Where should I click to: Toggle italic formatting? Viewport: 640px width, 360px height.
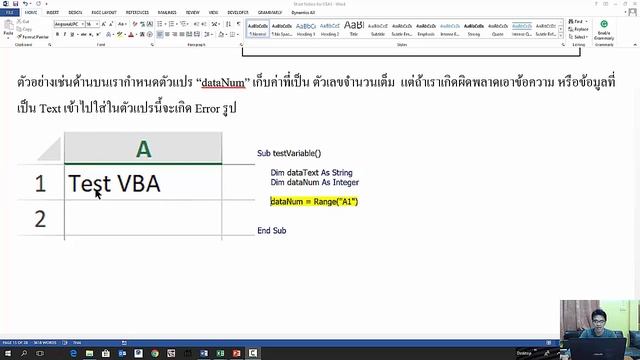pyautogui.click(x=64, y=35)
